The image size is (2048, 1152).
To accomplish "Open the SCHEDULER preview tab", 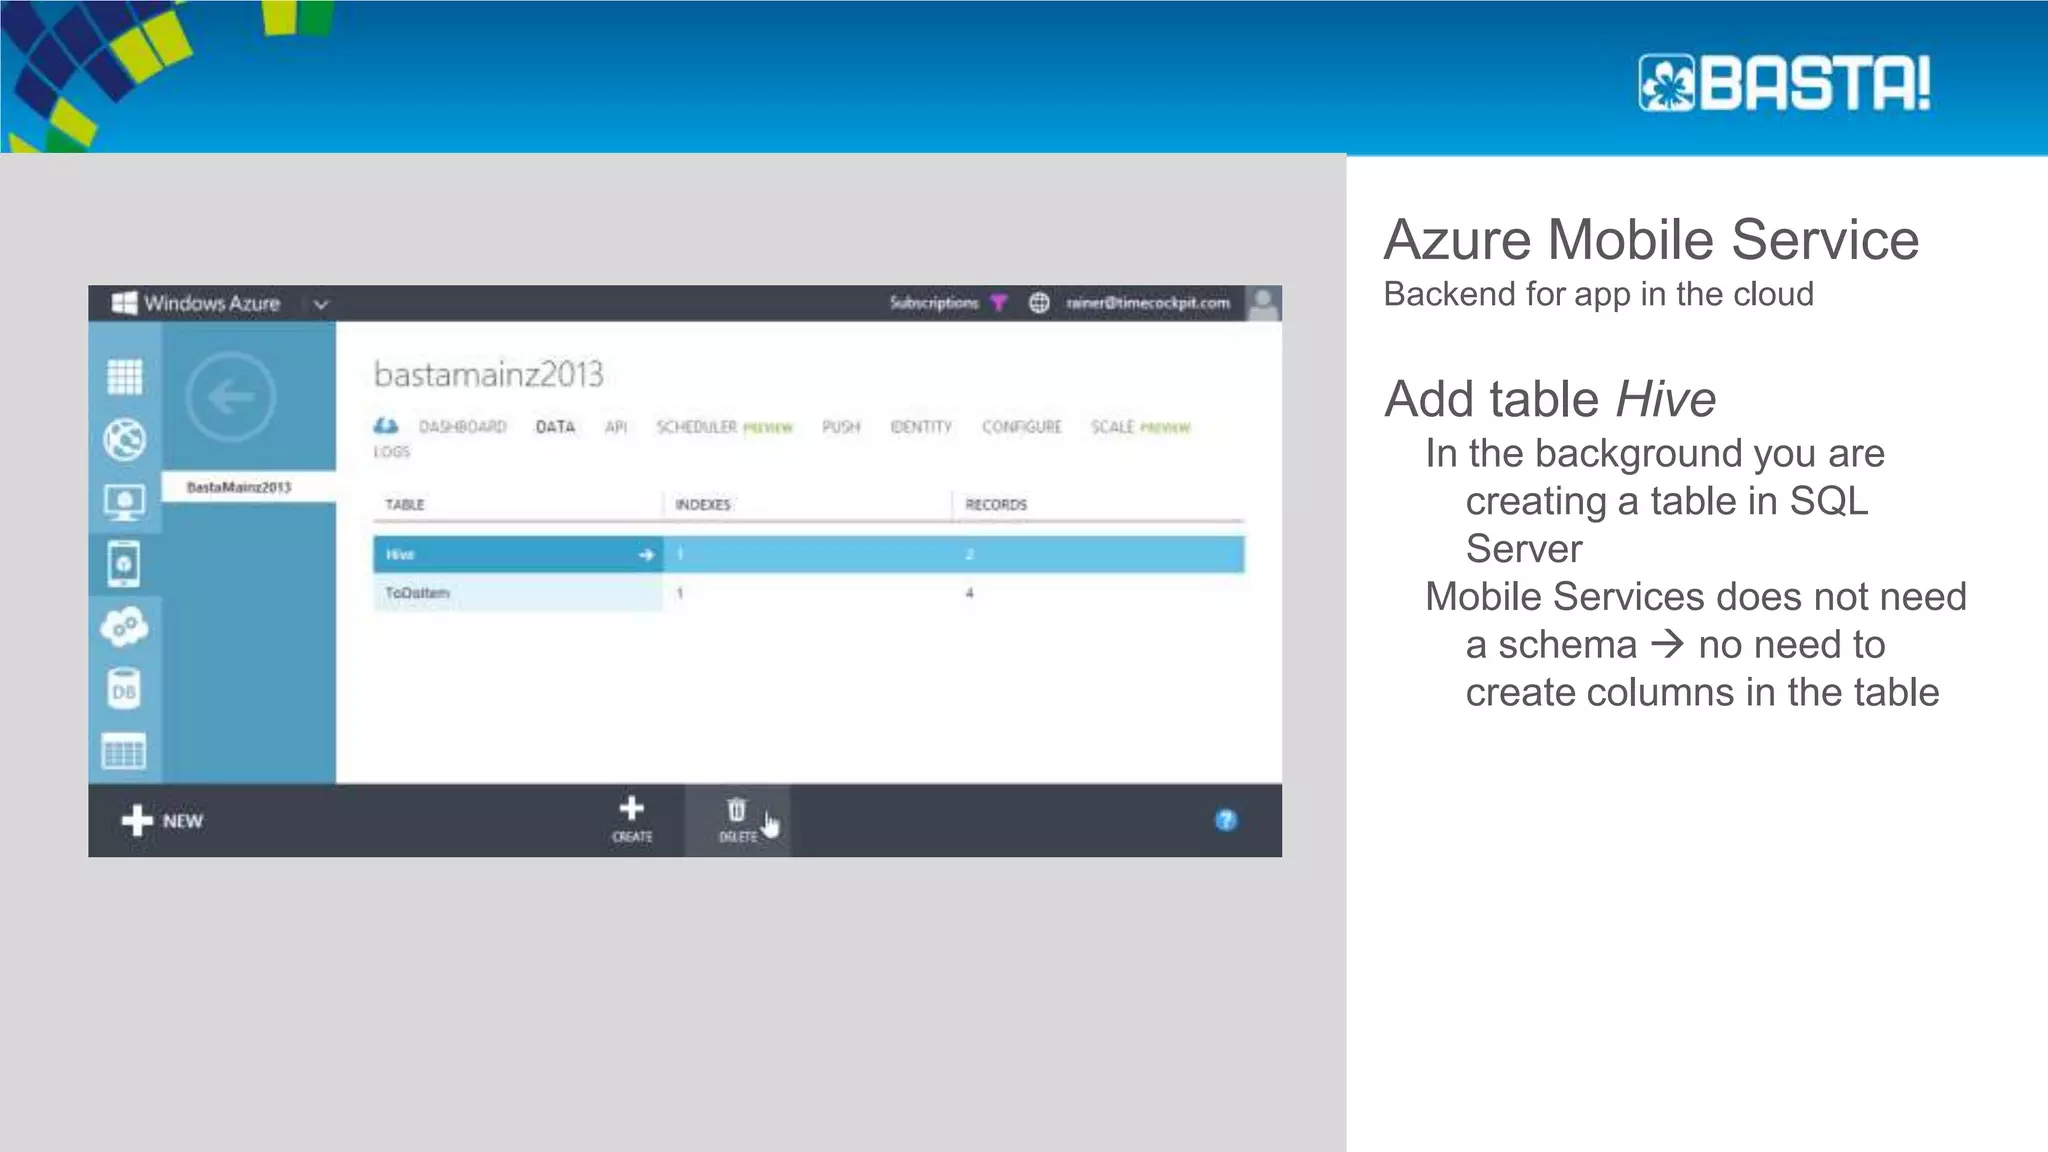I will (724, 427).
